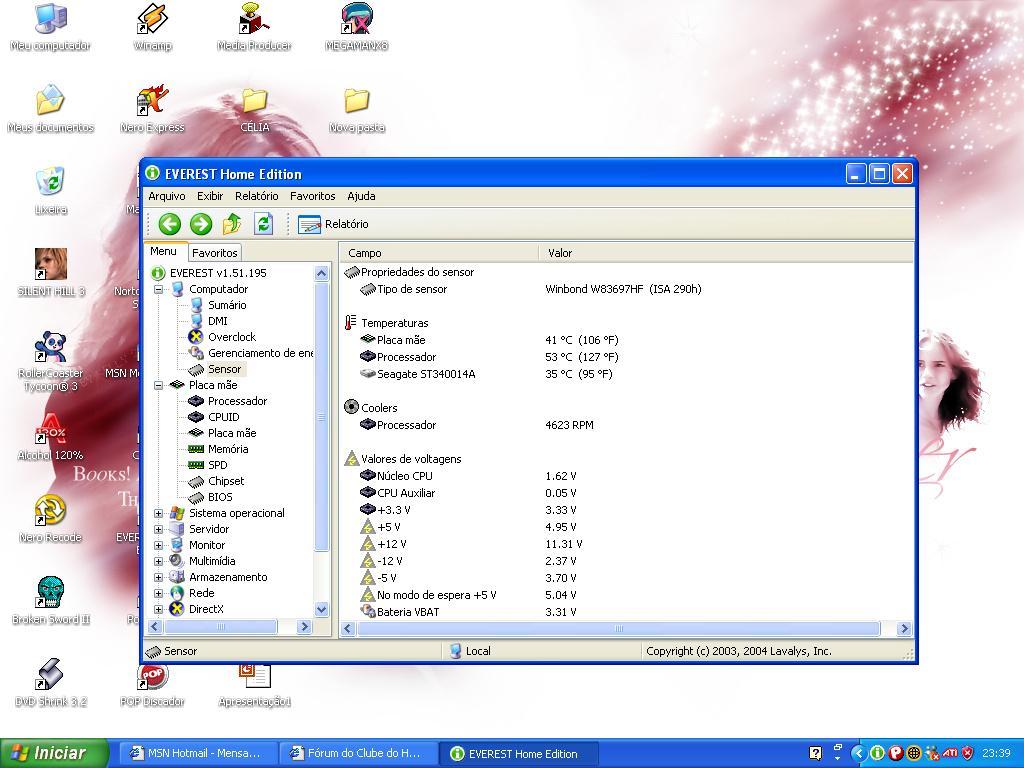Collapse the Placa mãe parent tree node
The width and height of the screenshot is (1024, 768).
click(x=158, y=385)
